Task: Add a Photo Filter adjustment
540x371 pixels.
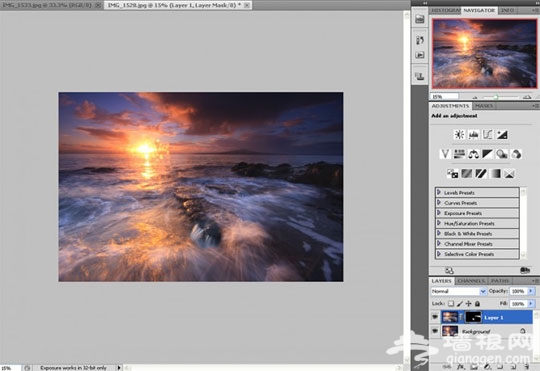Action: tap(502, 154)
